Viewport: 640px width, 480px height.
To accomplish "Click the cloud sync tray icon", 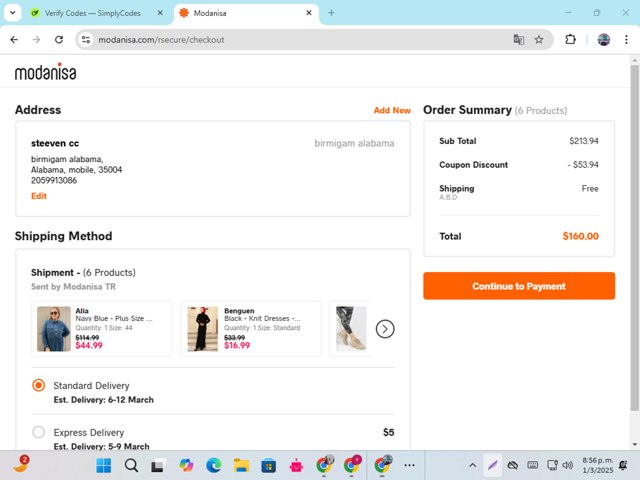I will click(513, 465).
